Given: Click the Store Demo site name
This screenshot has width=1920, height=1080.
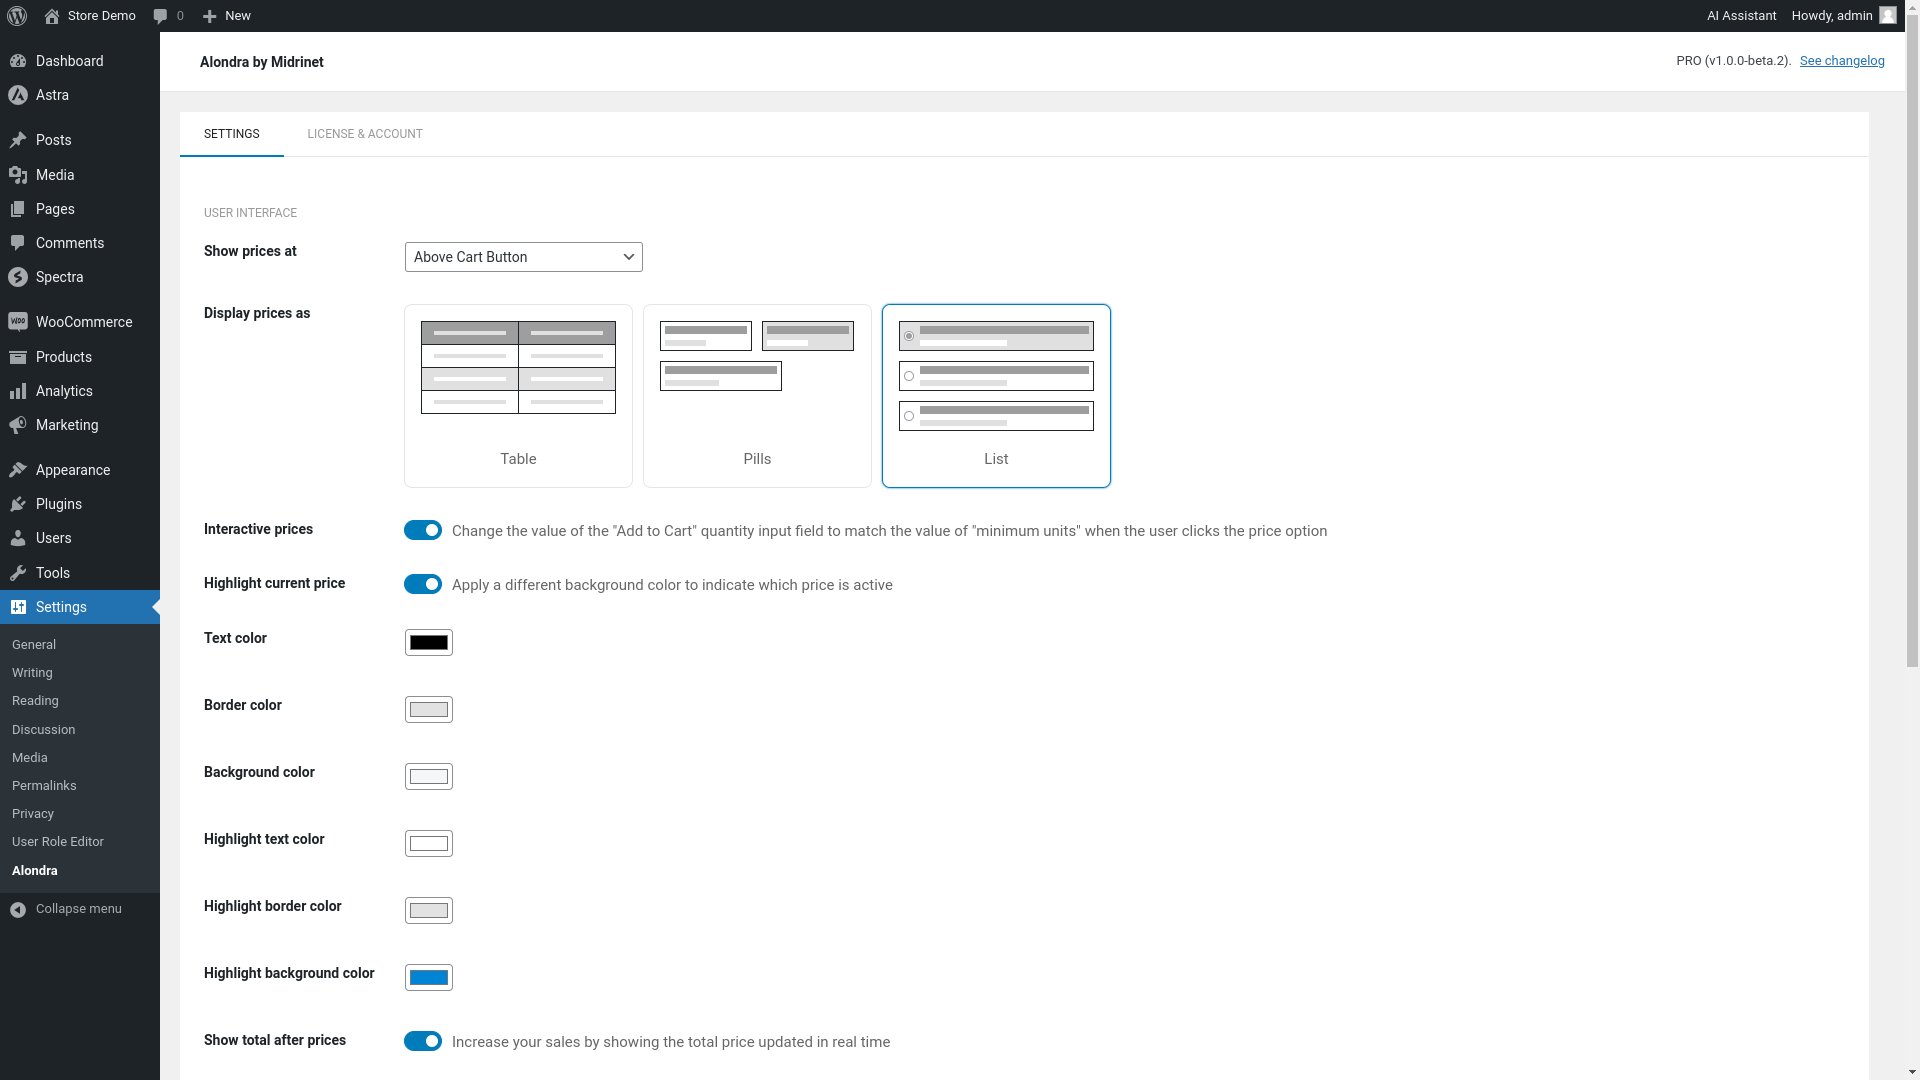Looking at the screenshot, I should (102, 16).
